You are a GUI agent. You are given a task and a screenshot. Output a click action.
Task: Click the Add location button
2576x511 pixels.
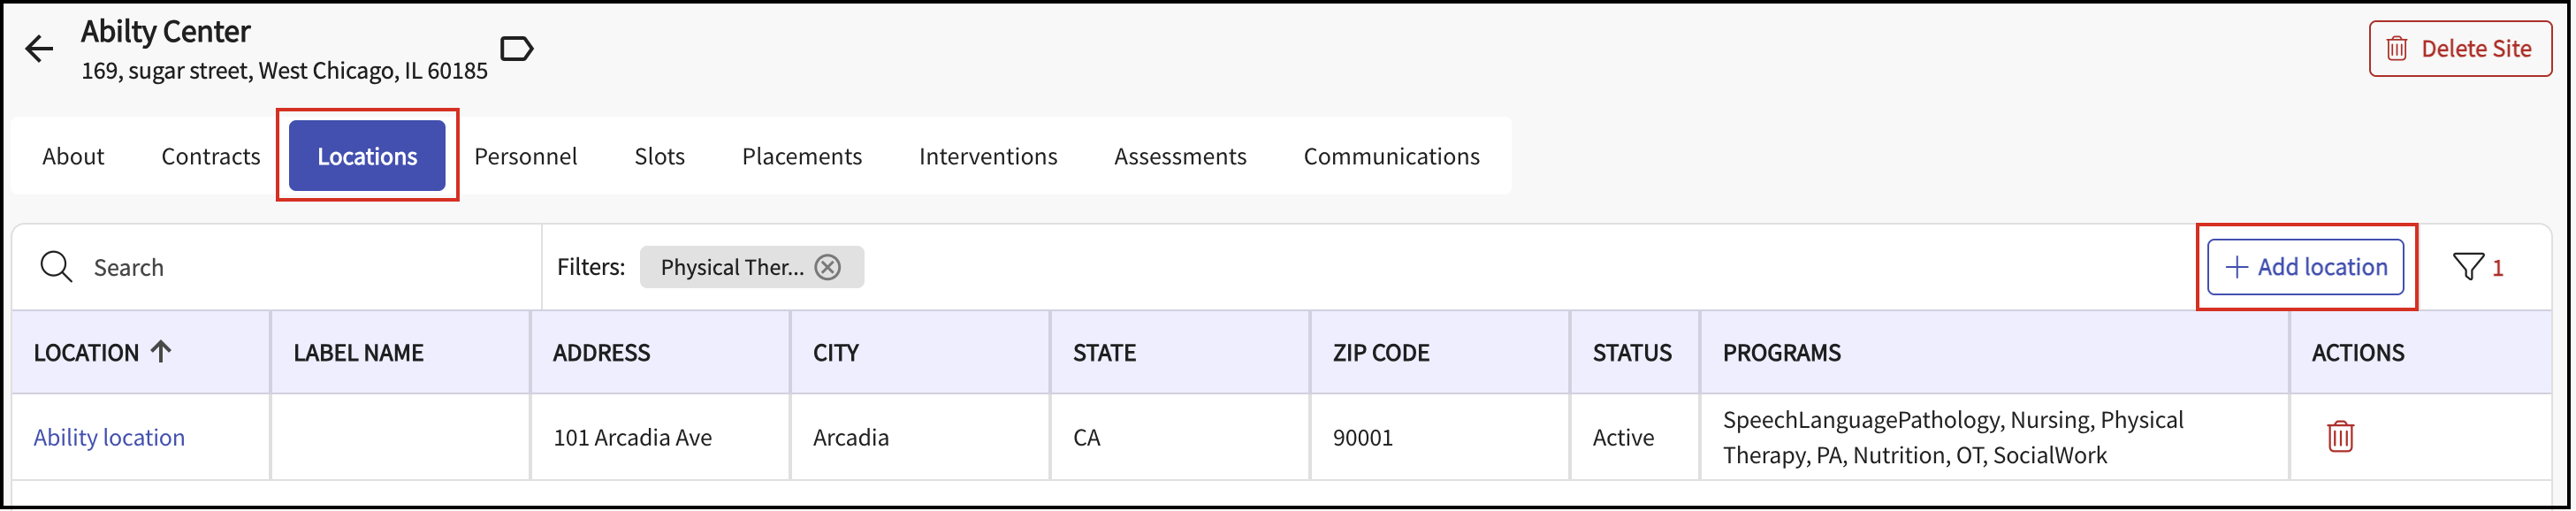[x=2306, y=267]
